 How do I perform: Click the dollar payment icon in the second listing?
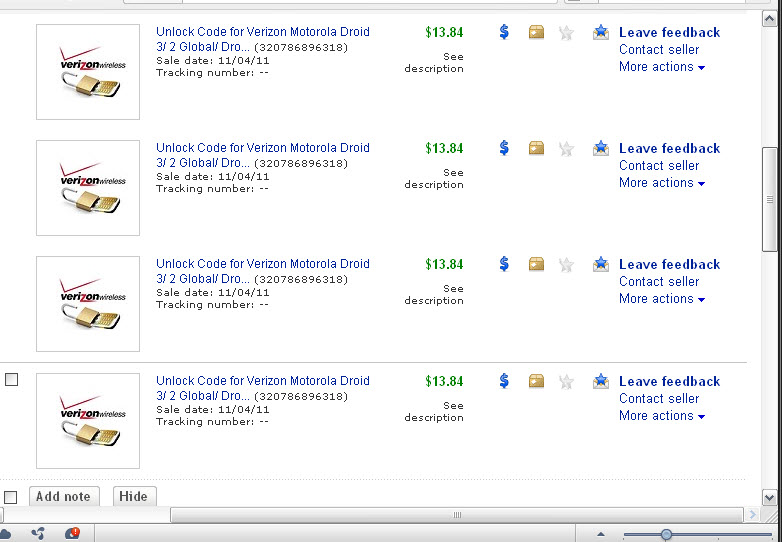pos(504,148)
